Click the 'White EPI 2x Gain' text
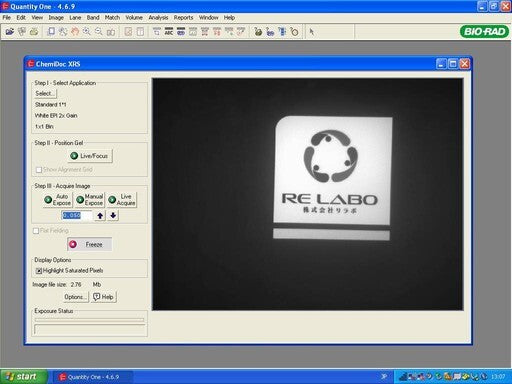The width and height of the screenshot is (512, 384). [56, 116]
